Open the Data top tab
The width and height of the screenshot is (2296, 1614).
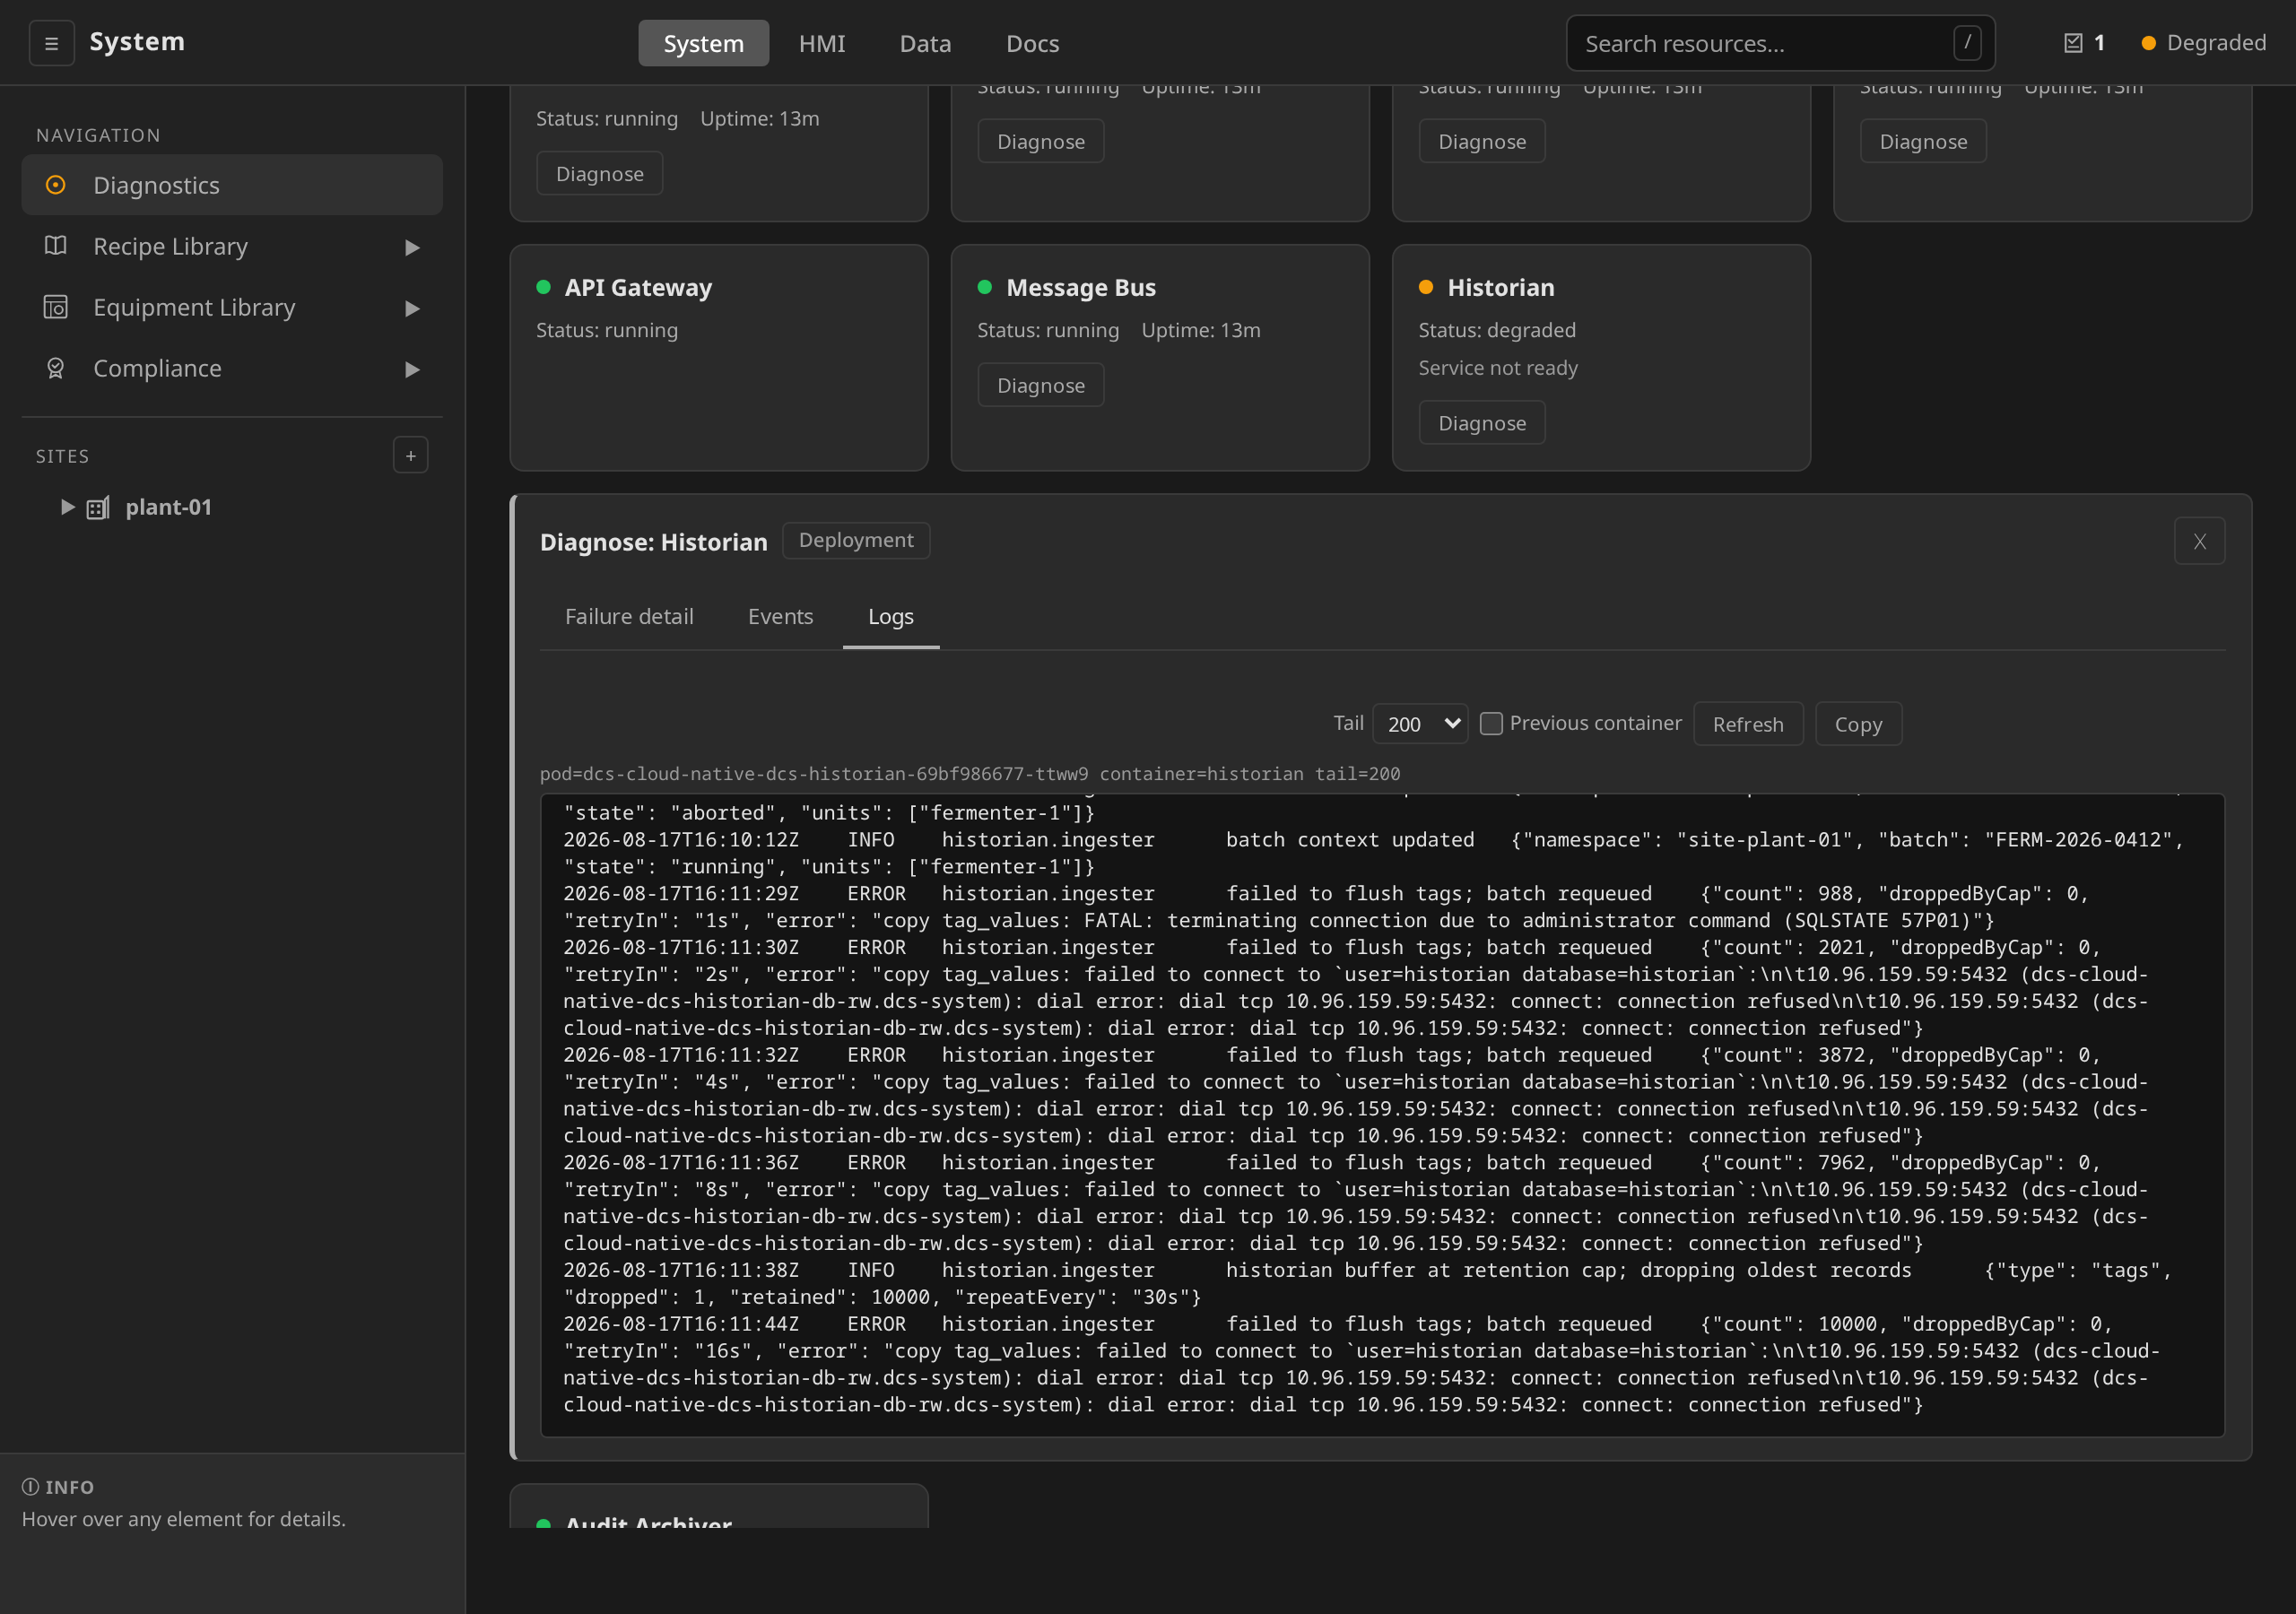[x=925, y=43]
